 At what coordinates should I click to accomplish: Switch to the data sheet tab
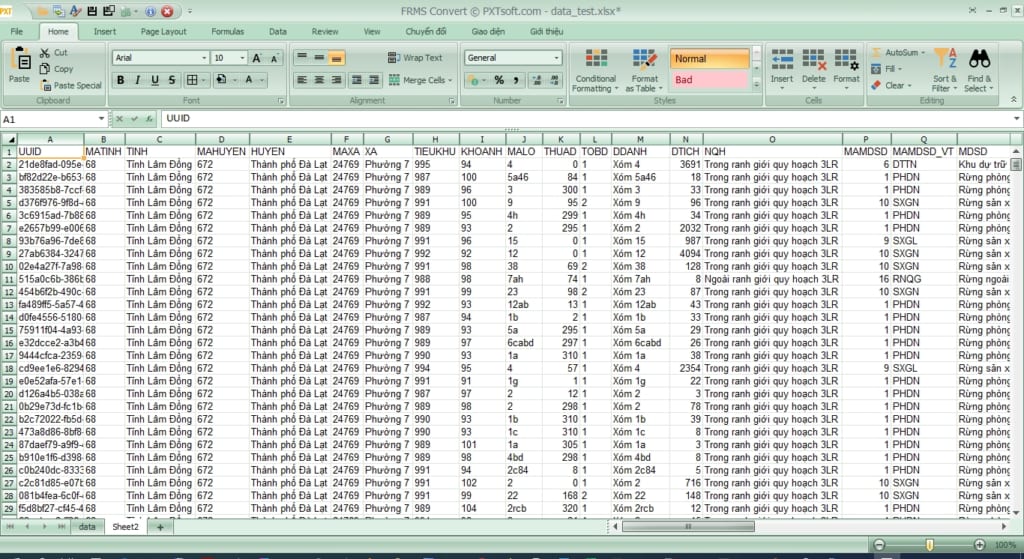88,525
